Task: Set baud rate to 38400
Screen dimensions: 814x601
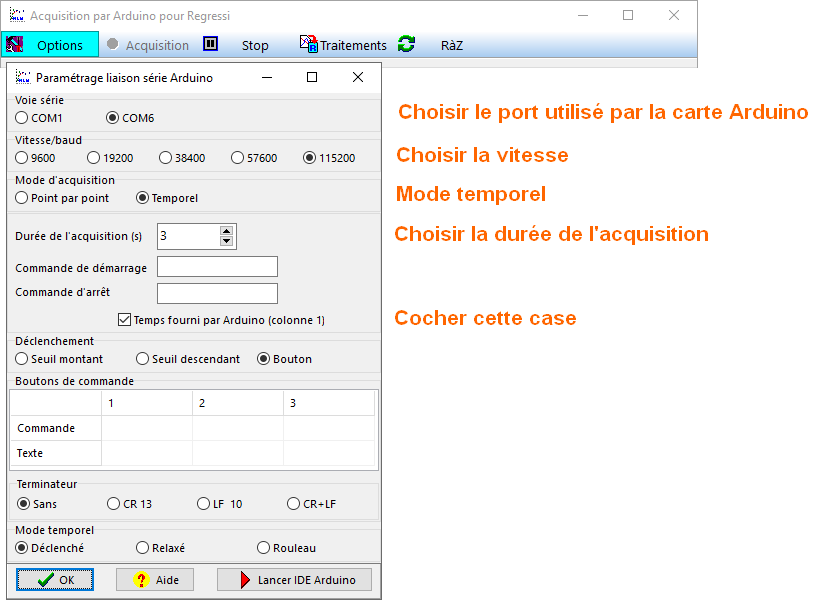Action: [182, 158]
